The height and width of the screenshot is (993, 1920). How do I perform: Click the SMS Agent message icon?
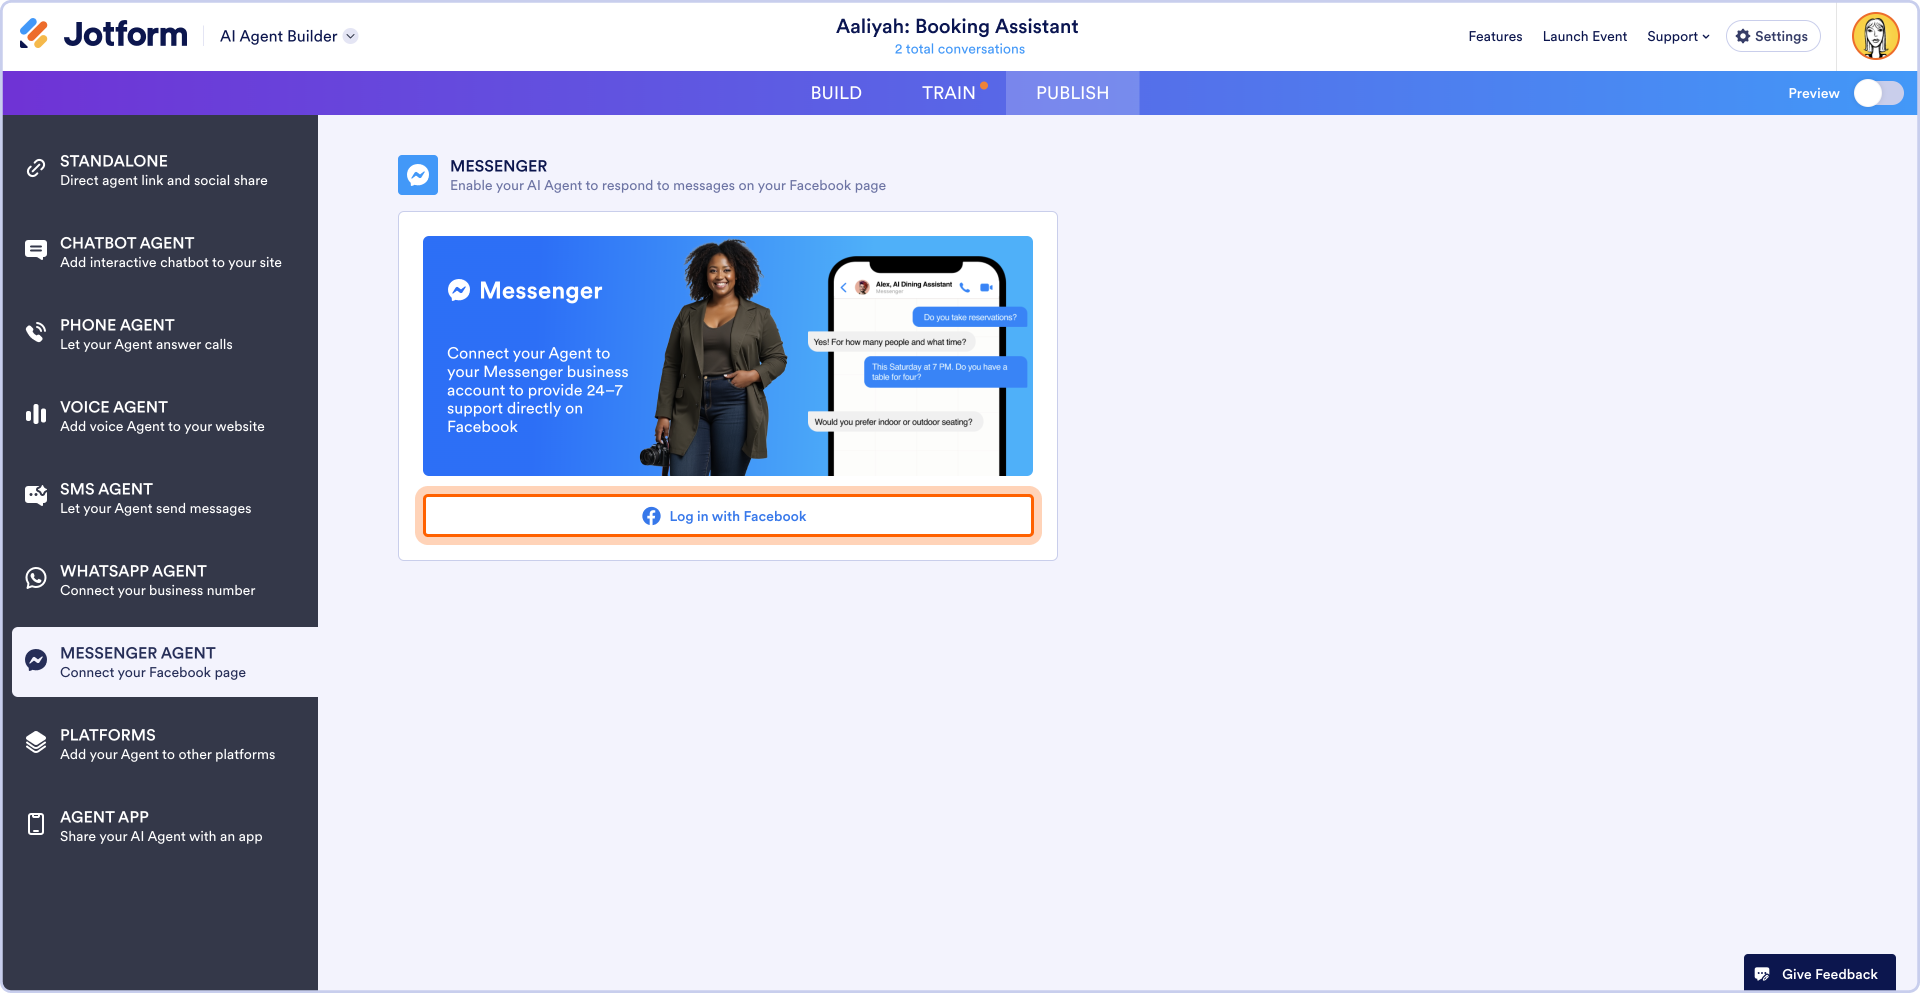(x=36, y=496)
